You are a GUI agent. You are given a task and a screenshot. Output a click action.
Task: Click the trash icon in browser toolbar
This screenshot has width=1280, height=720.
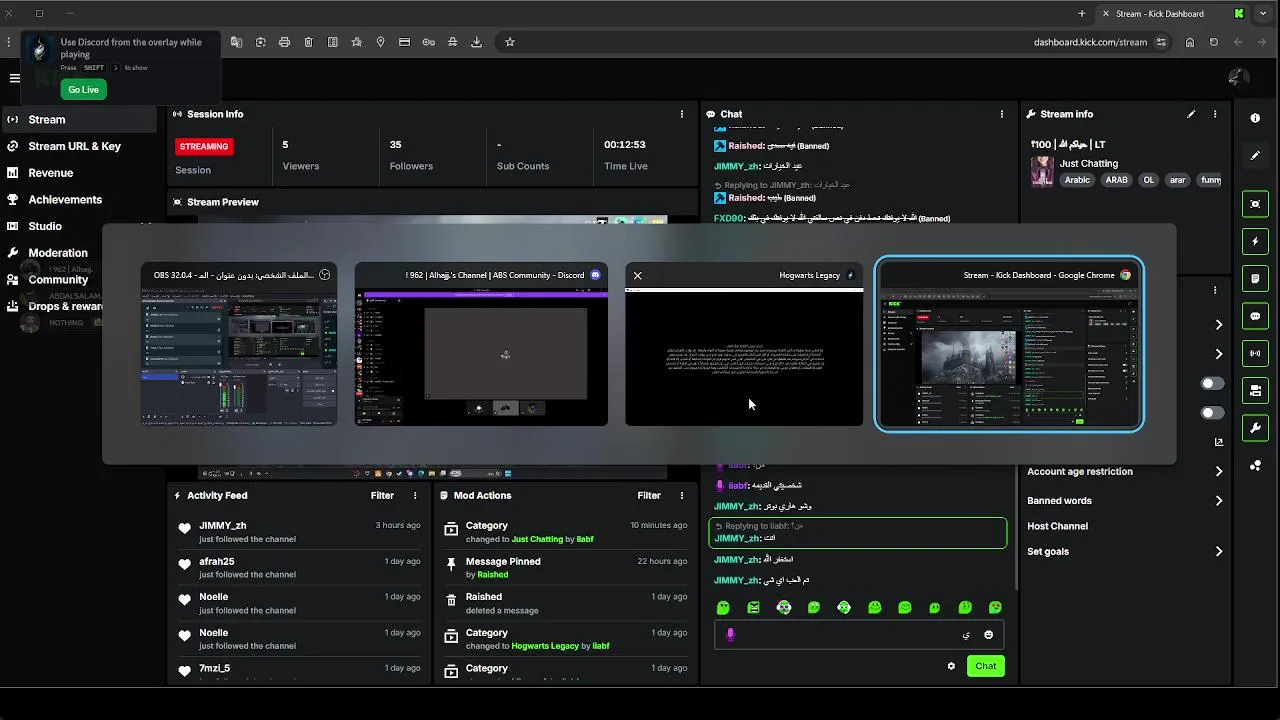[x=308, y=42]
